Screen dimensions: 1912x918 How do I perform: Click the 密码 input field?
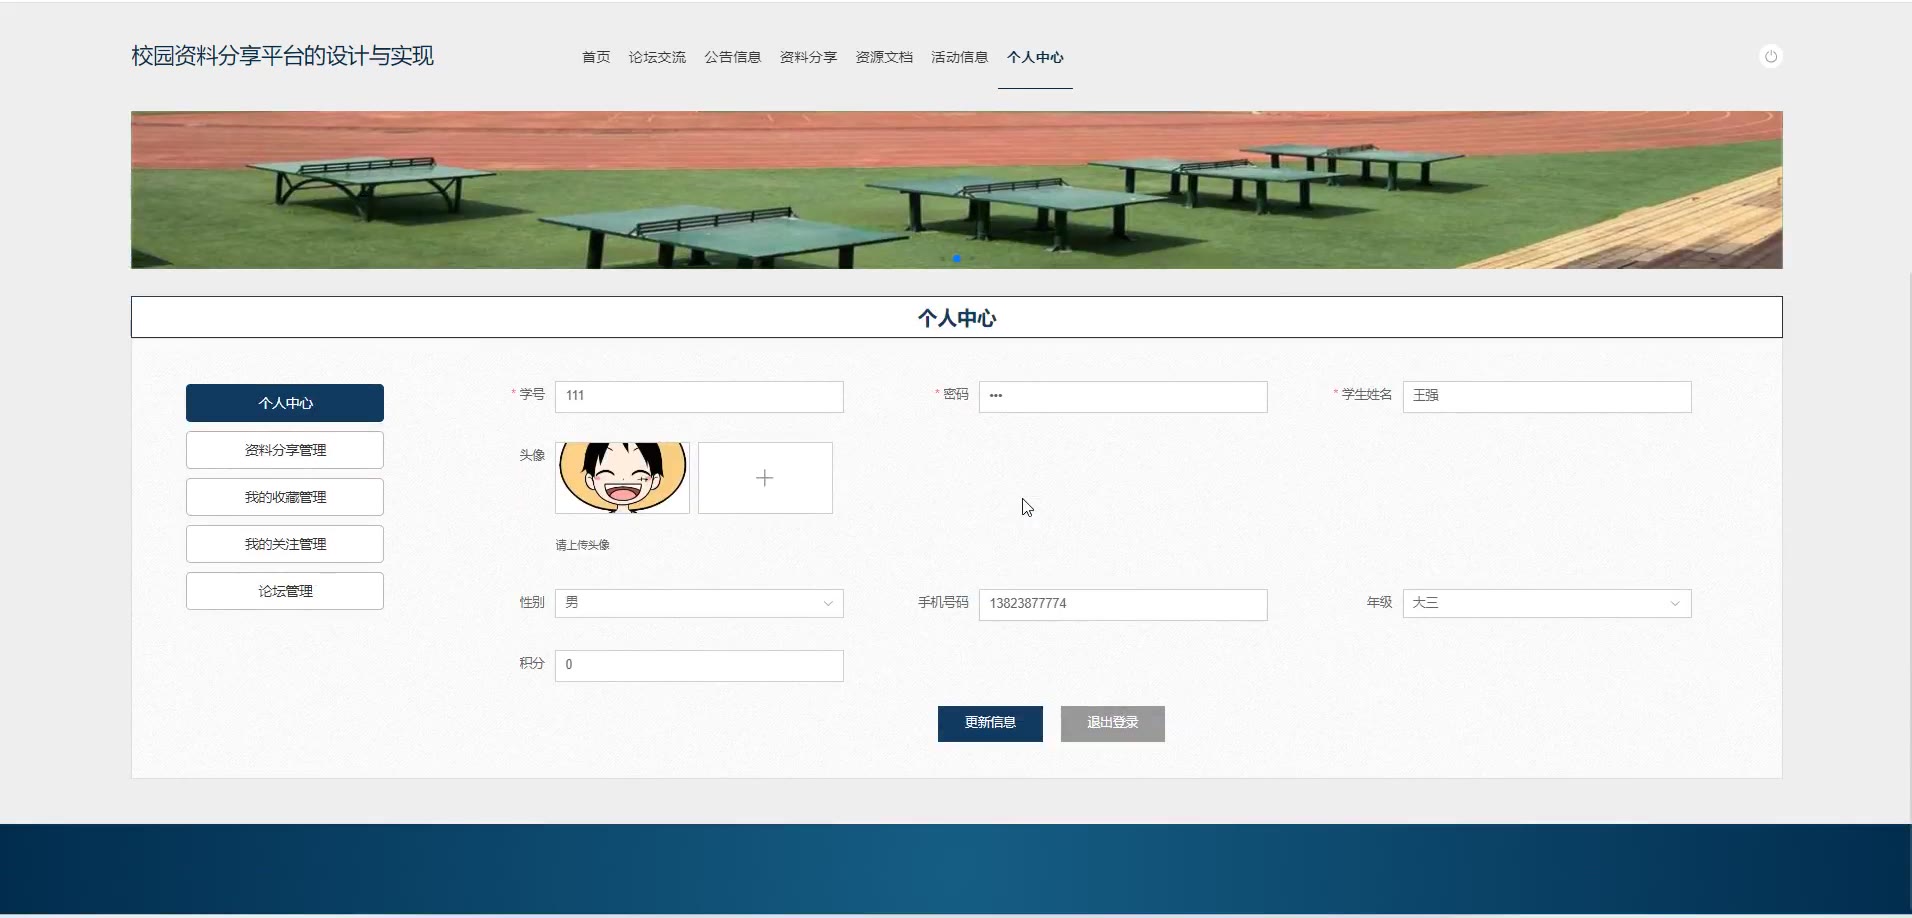[1123, 396]
